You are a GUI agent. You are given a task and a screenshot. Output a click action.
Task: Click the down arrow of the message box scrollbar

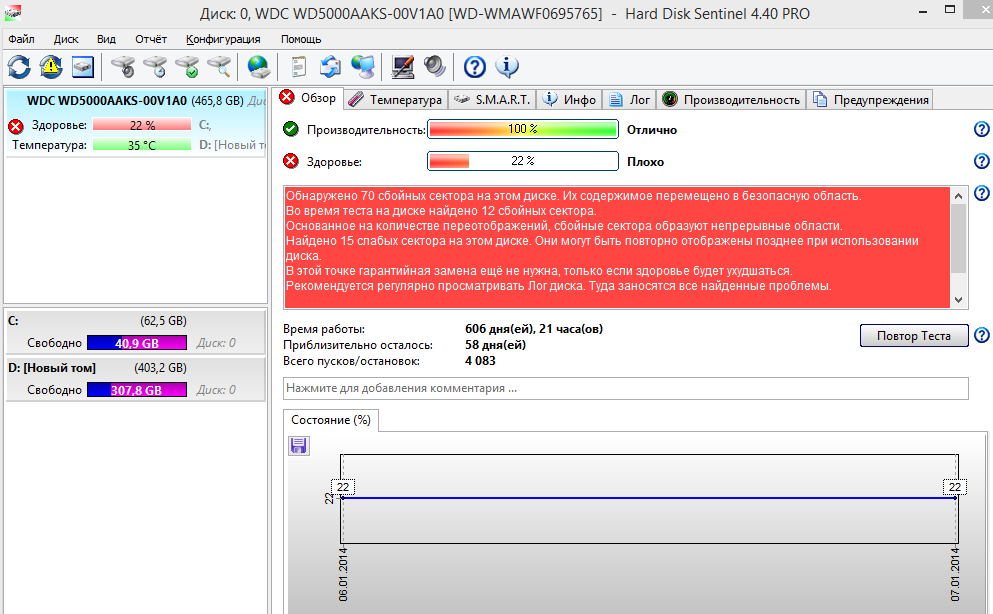[x=958, y=300]
